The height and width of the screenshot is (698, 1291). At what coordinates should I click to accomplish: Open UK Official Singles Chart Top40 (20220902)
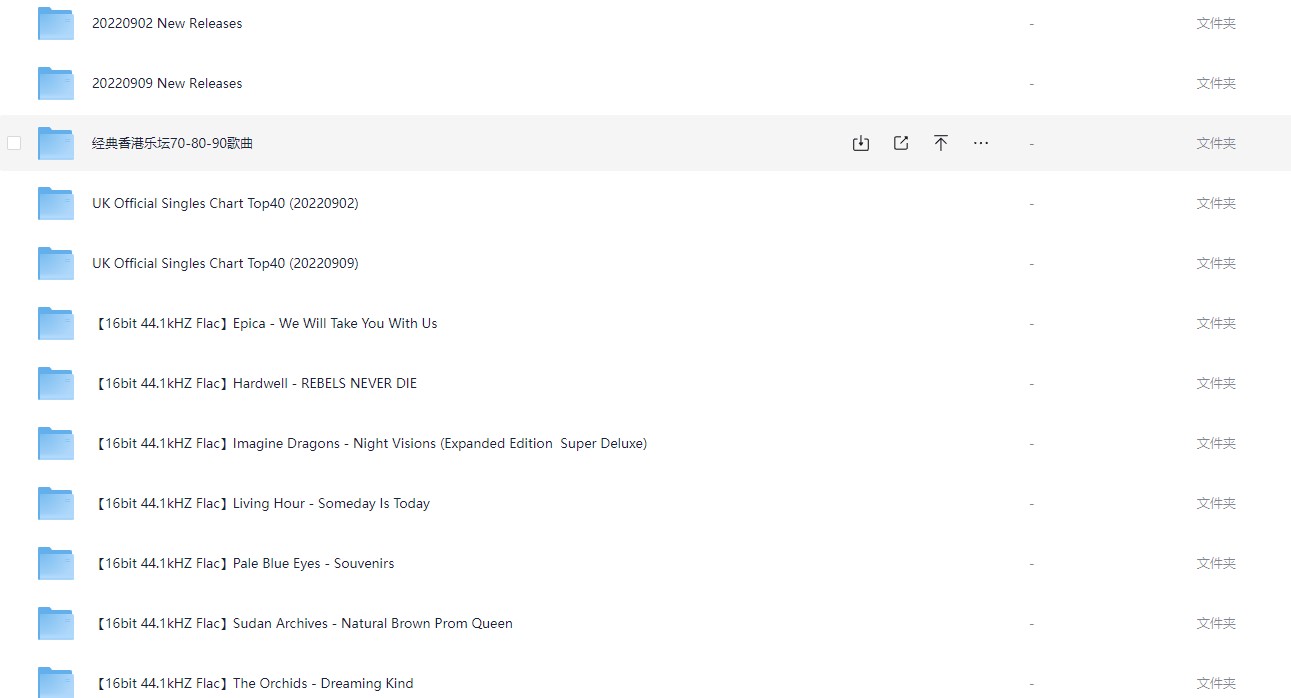click(x=225, y=203)
